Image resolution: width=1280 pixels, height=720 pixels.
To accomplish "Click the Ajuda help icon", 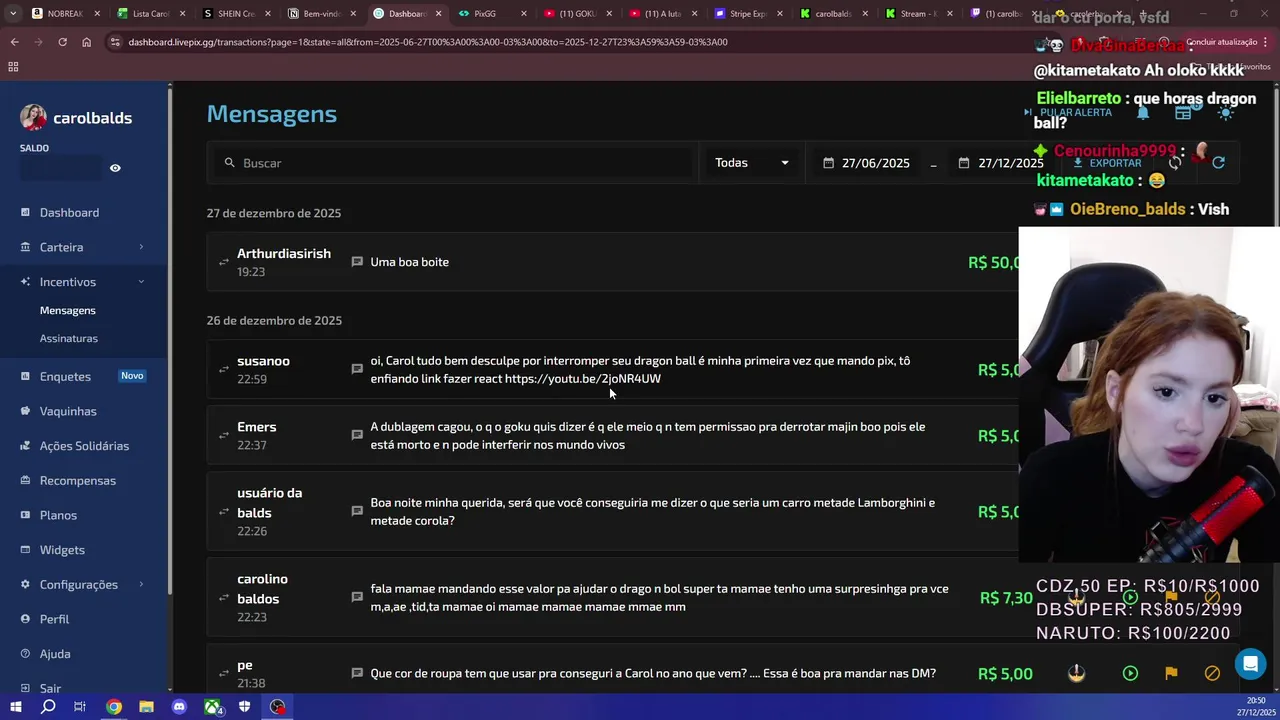I will point(25,654).
